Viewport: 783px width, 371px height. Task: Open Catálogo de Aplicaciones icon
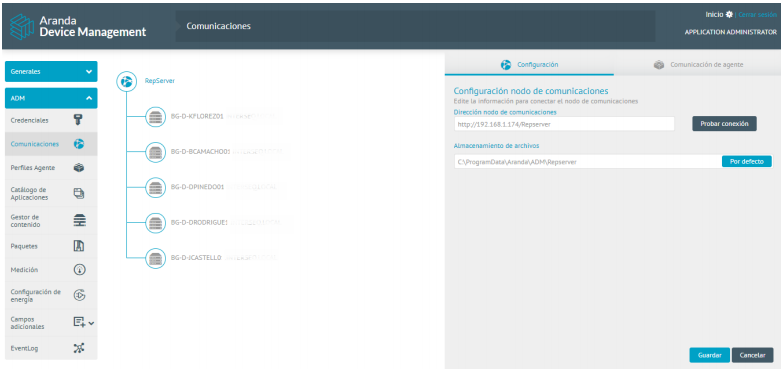[x=79, y=193]
